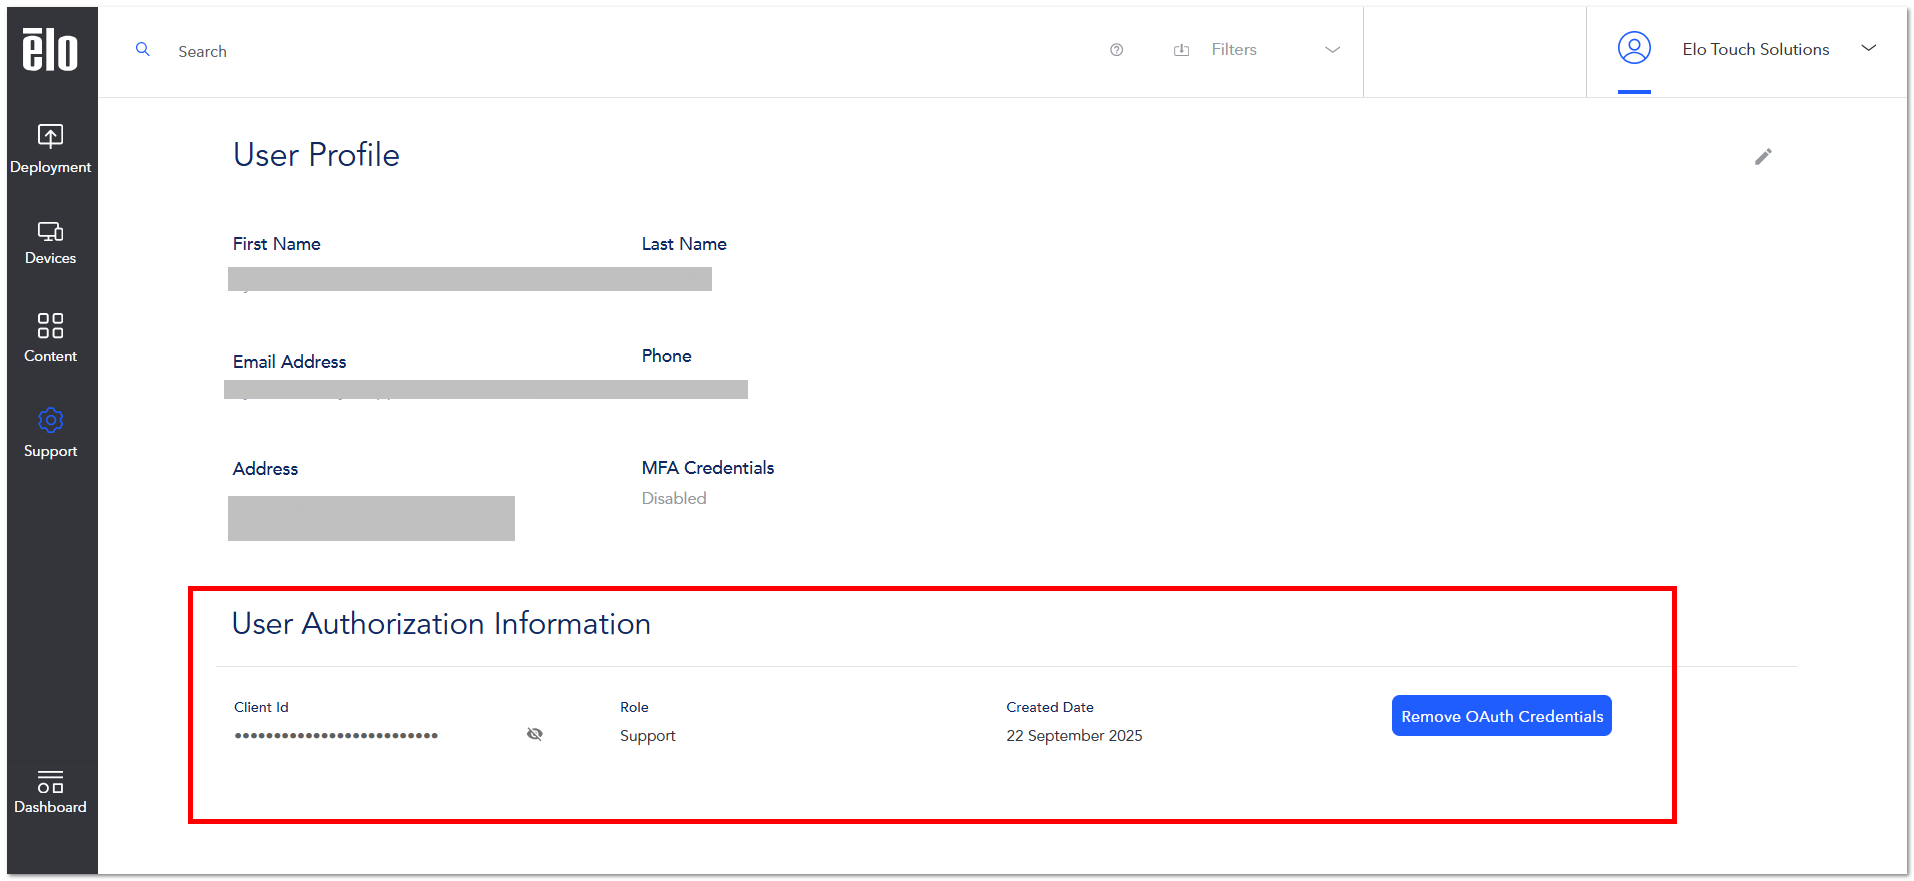Click the MFA Credentials Disabled status
Image resolution: width=1914 pixels, height=881 pixels.
pos(673,498)
